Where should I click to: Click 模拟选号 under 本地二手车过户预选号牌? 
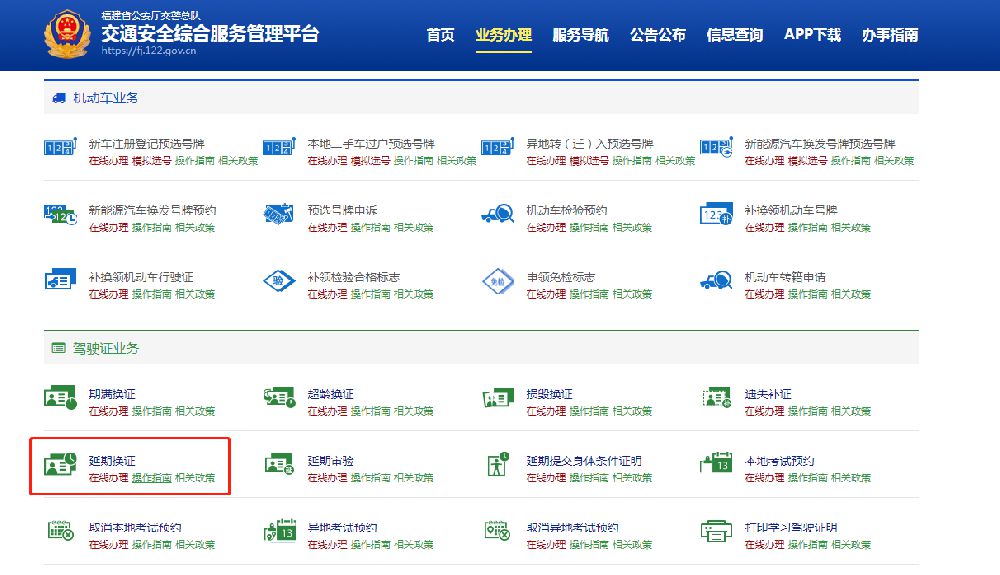(370, 161)
